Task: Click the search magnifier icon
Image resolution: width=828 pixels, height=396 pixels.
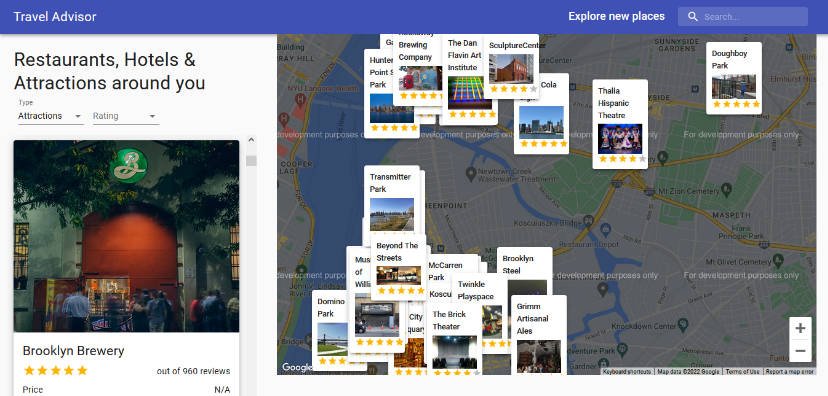Action: (x=693, y=16)
